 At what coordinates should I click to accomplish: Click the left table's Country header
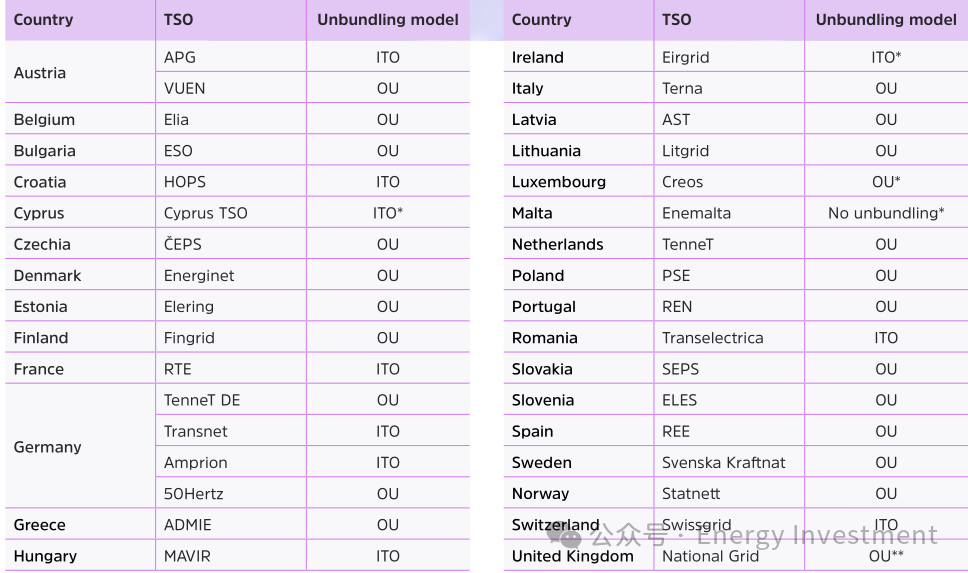(x=43, y=20)
